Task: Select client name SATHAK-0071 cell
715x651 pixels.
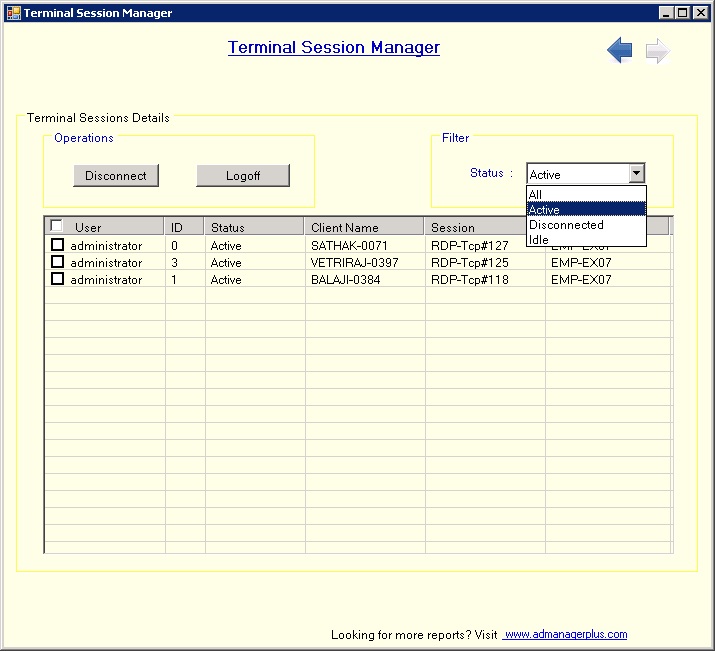Action: coord(349,246)
